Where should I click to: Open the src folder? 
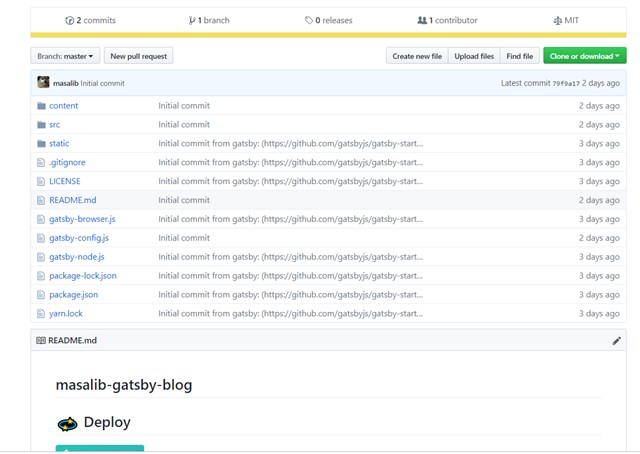[54, 125]
